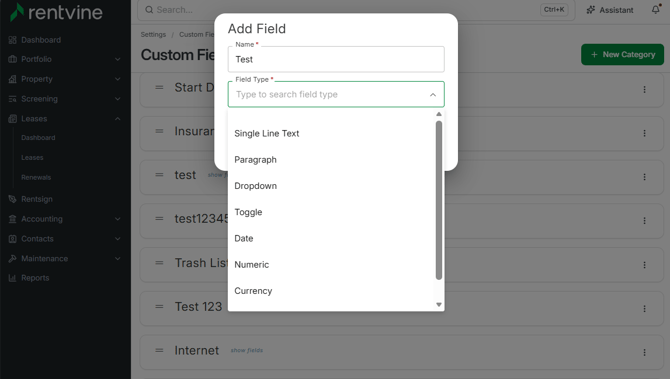Open the more options menu for Start row
Viewport: 670px width, 379px height.
[644, 89]
